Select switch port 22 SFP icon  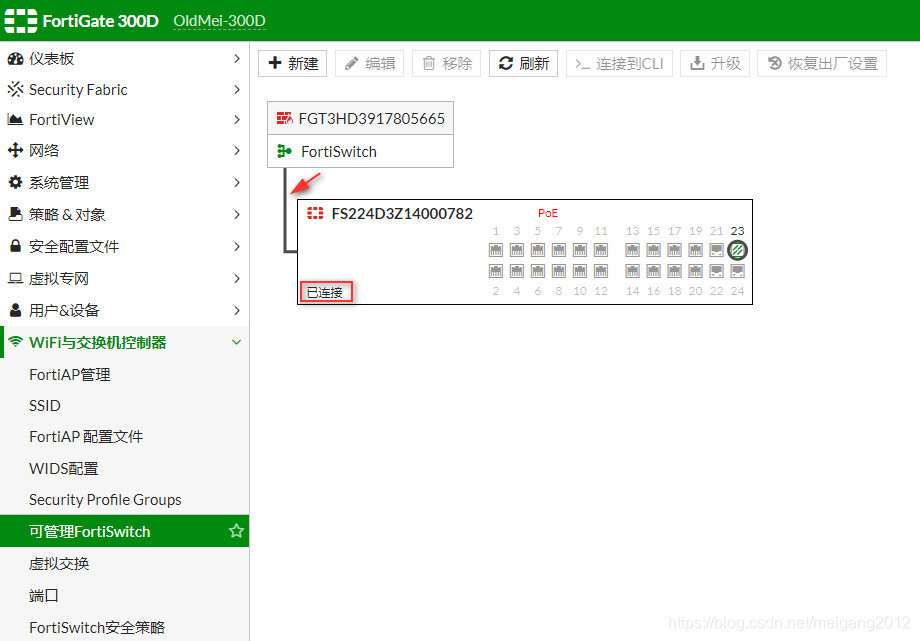[716, 271]
